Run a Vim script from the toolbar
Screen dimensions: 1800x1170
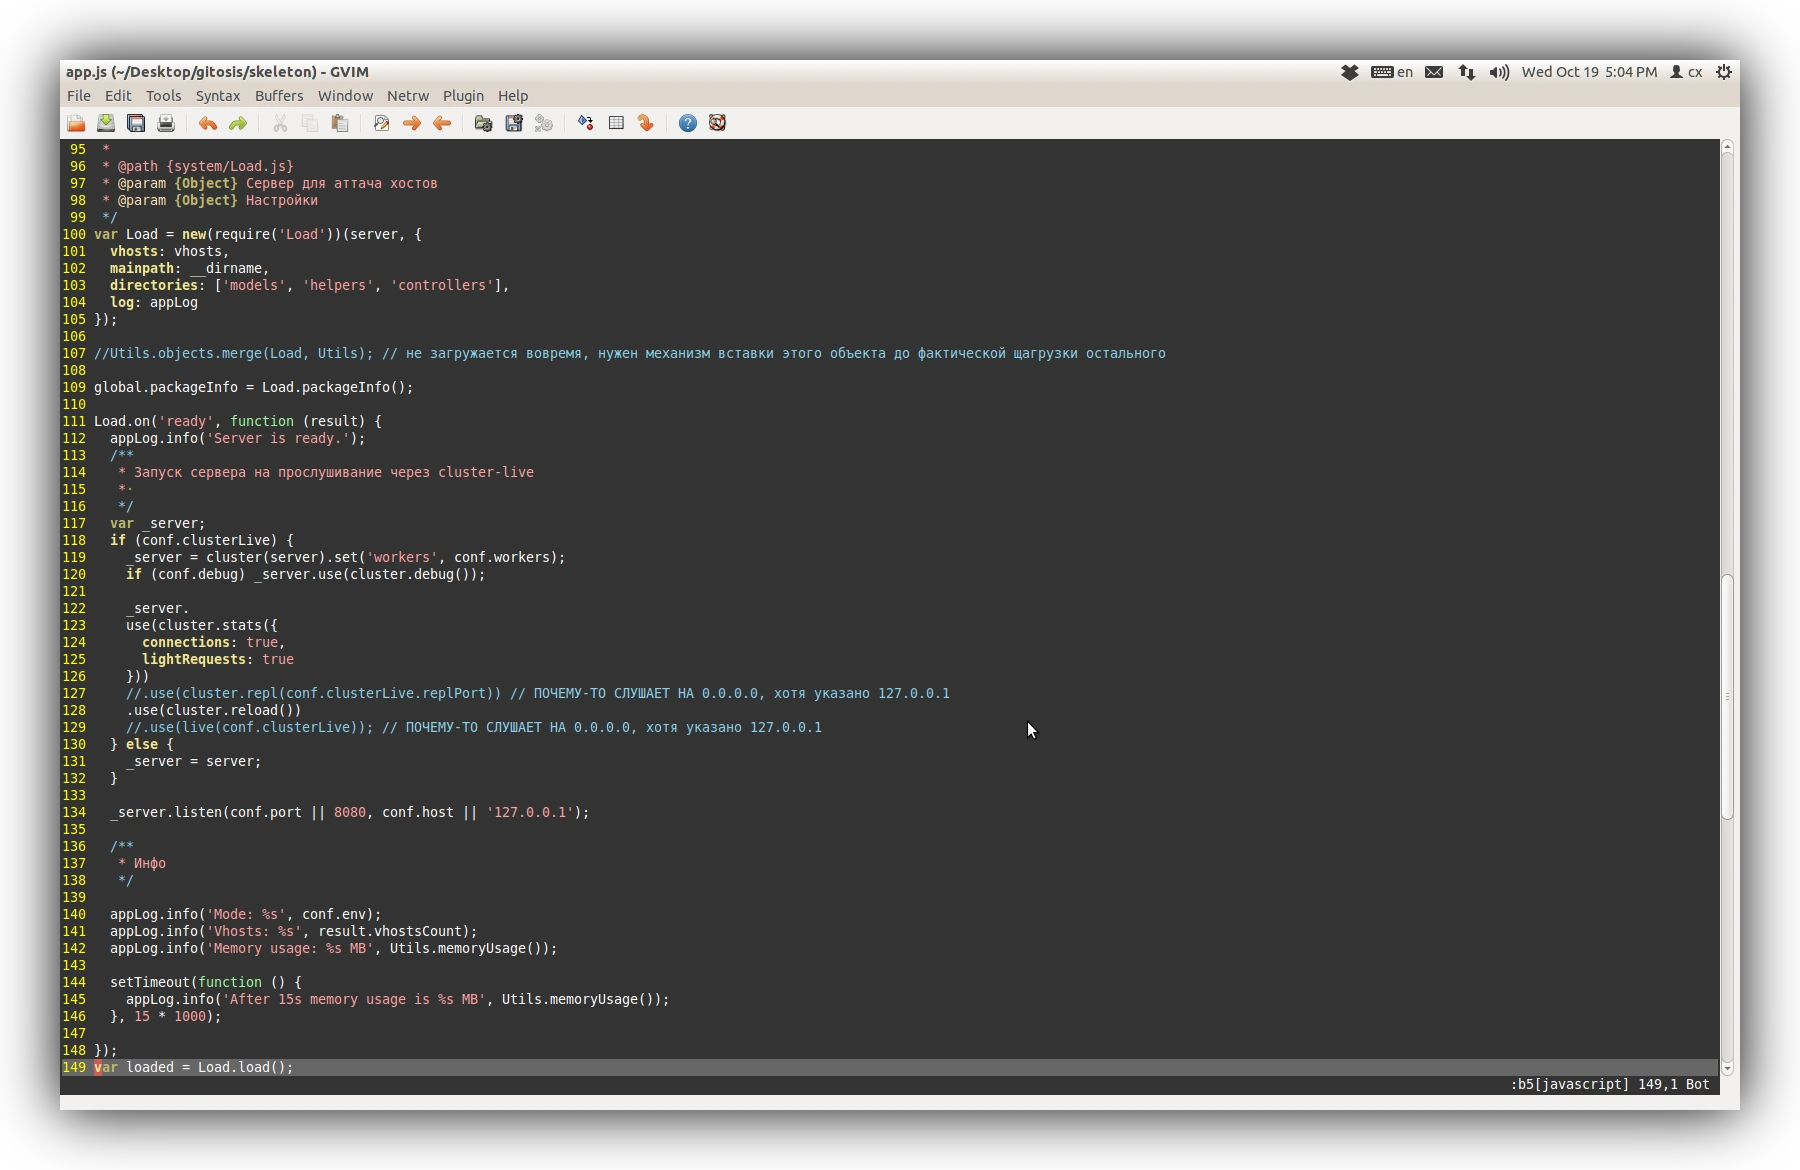pyautogui.click(x=544, y=123)
